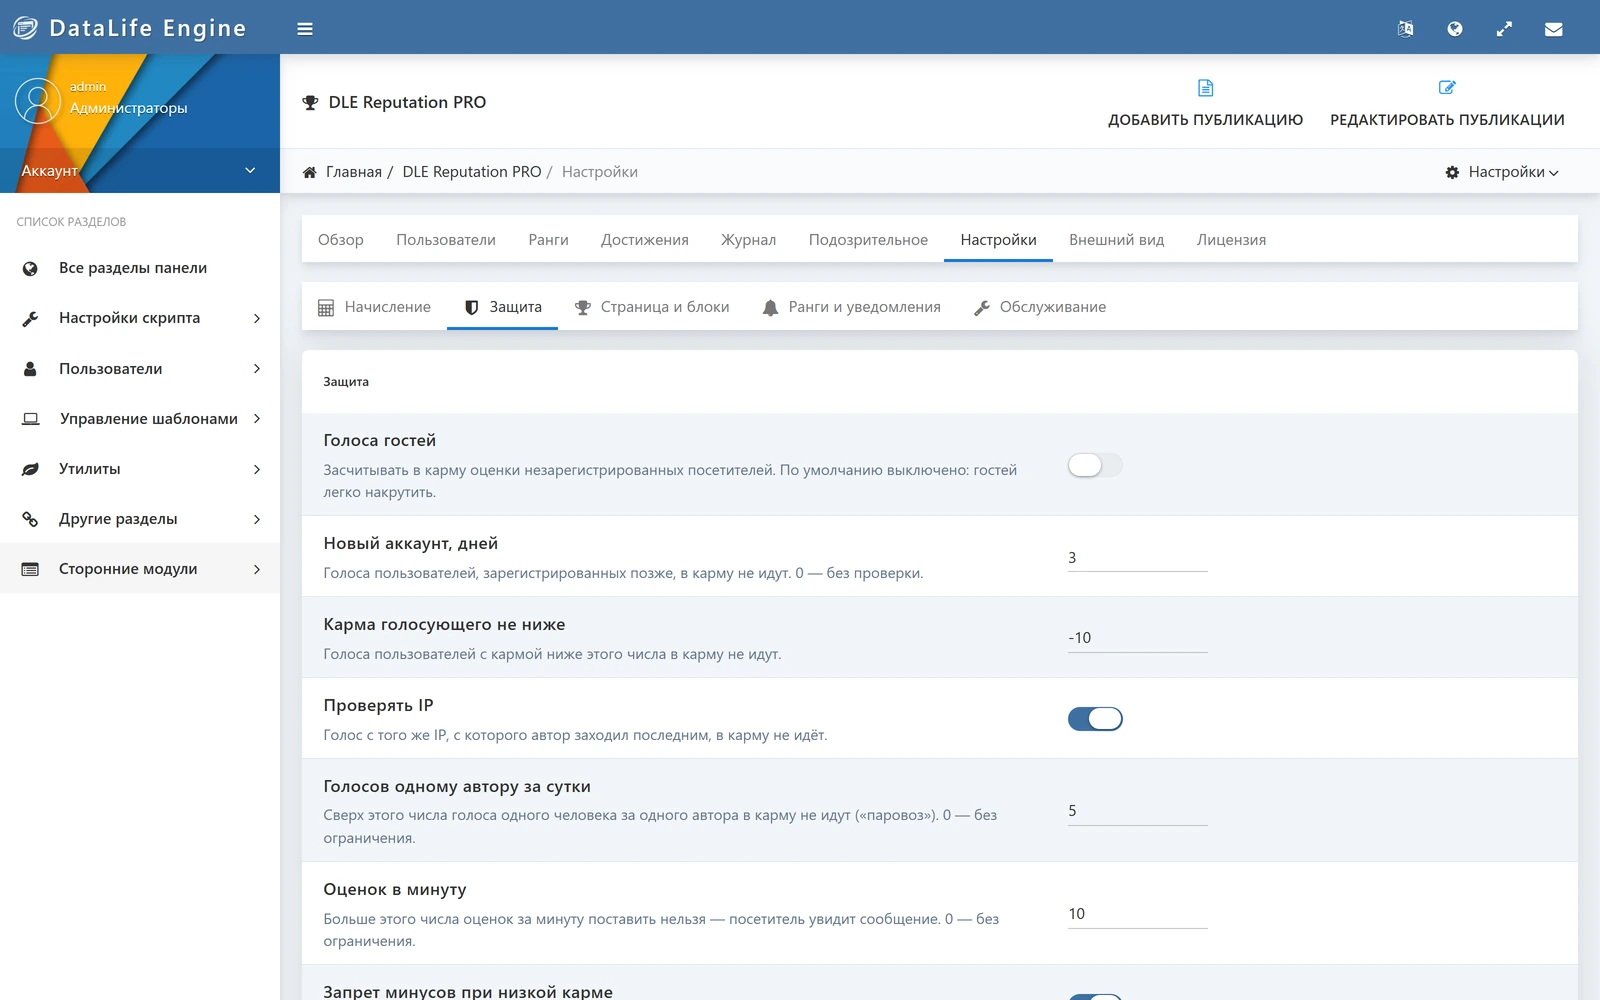
Task: Click the user icon beside Пользователи
Action: click(x=30, y=369)
